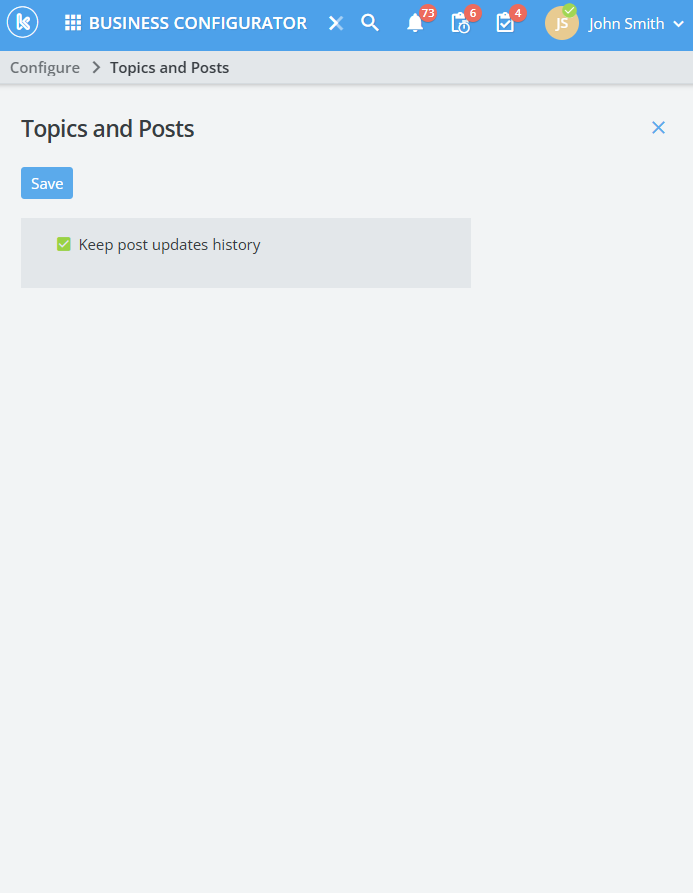
Task: Click the green status check on avatar
Action: tap(570, 10)
